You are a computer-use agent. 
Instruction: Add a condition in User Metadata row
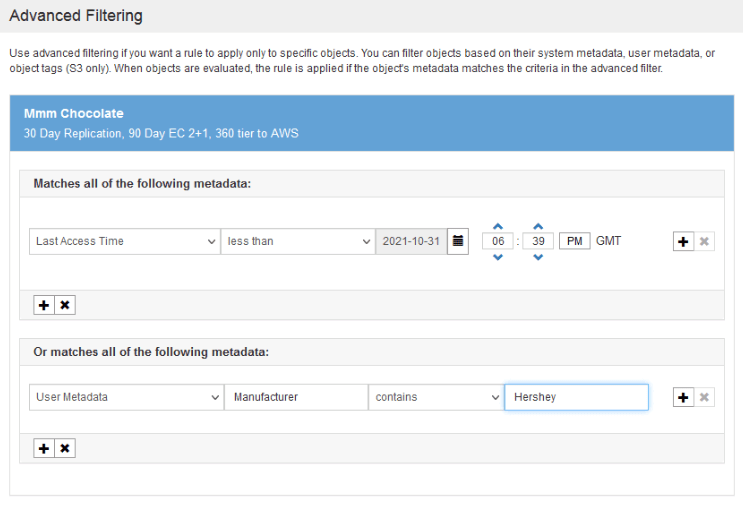pos(683,398)
